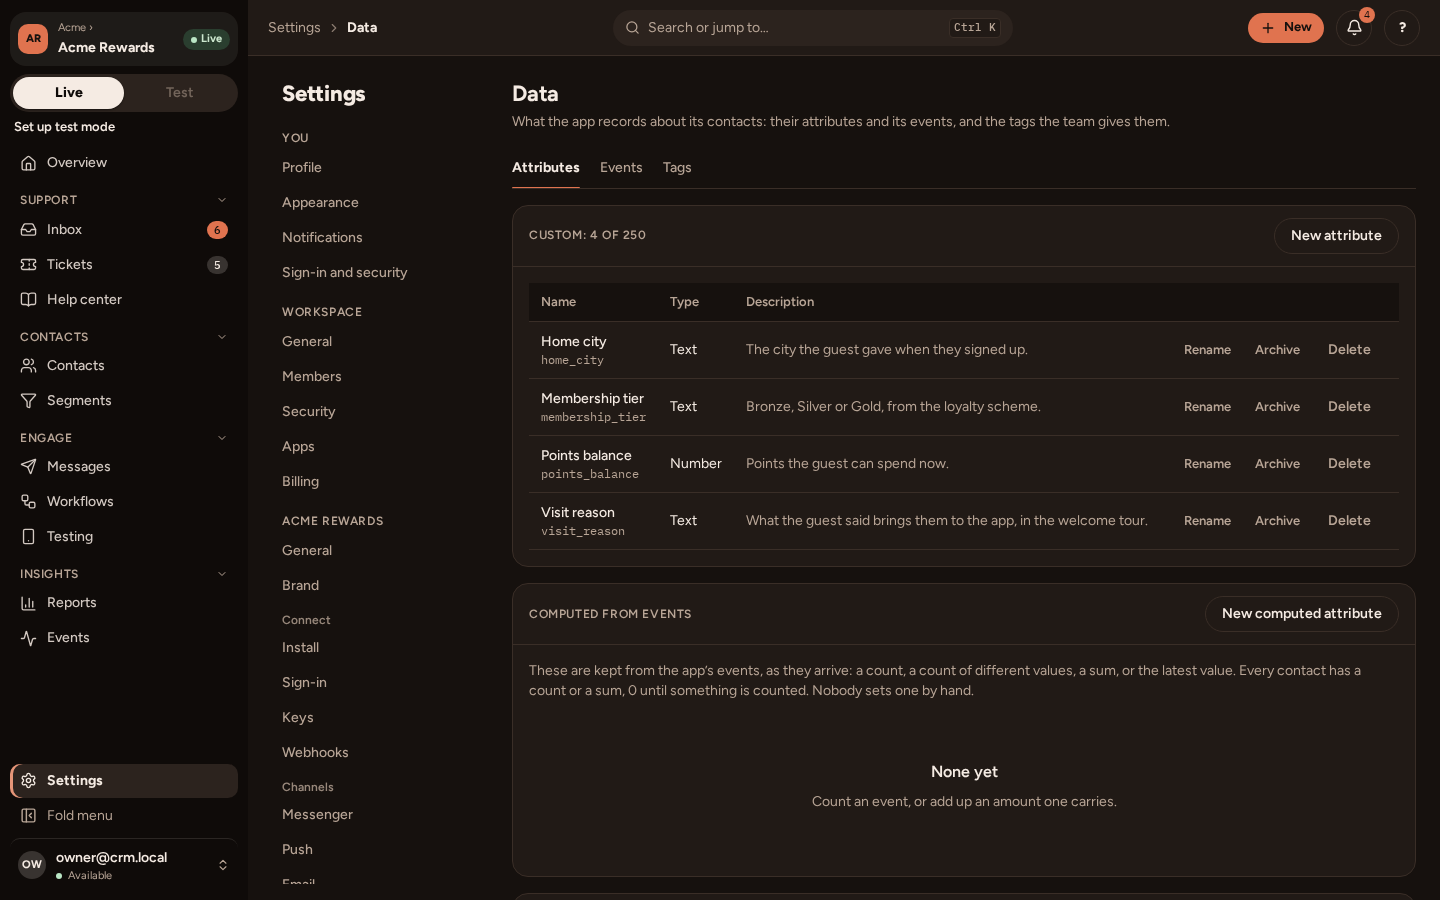The image size is (1440, 900).
Task: Collapse the Support section chevron
Action: tap(222, 200)
